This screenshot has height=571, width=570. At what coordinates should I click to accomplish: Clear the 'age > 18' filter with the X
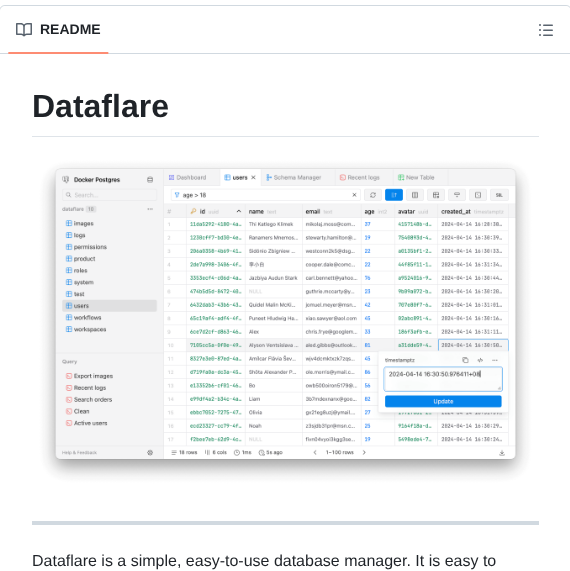click(354, 195)
